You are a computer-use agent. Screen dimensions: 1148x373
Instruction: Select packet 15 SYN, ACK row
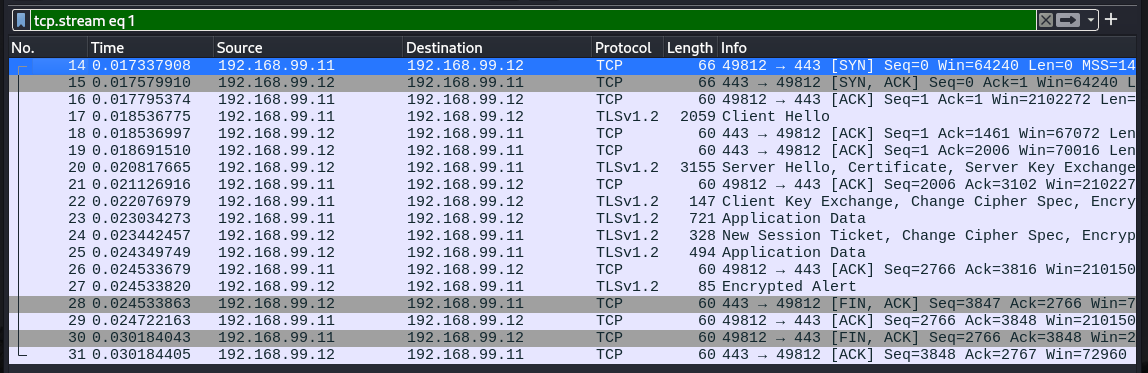pyautogui.click(x=573, y=83)
